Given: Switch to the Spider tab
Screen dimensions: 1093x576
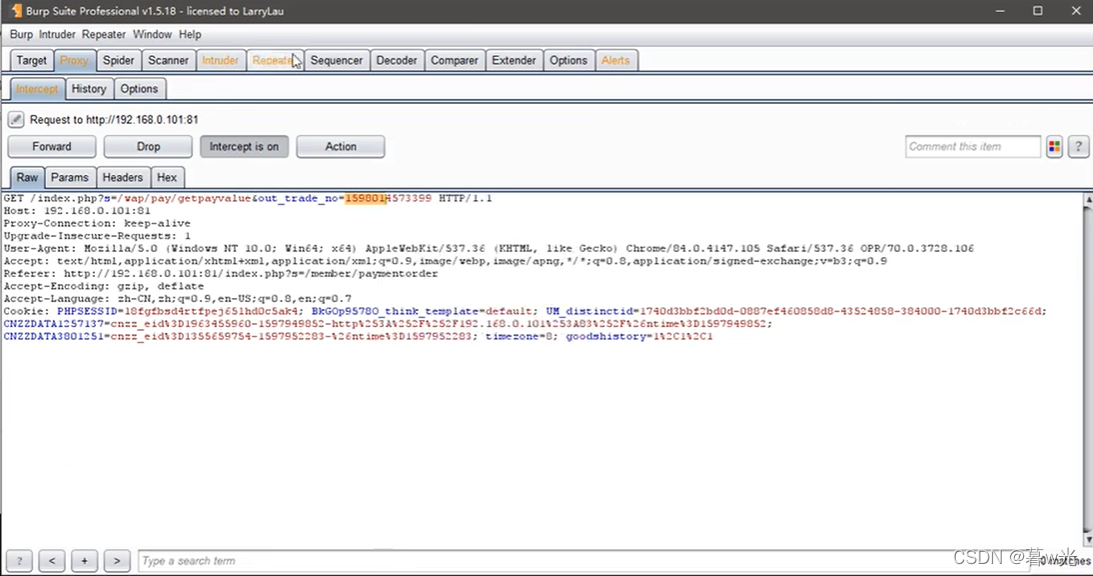Looking at the screenshot, I should (x=119, y=61).
